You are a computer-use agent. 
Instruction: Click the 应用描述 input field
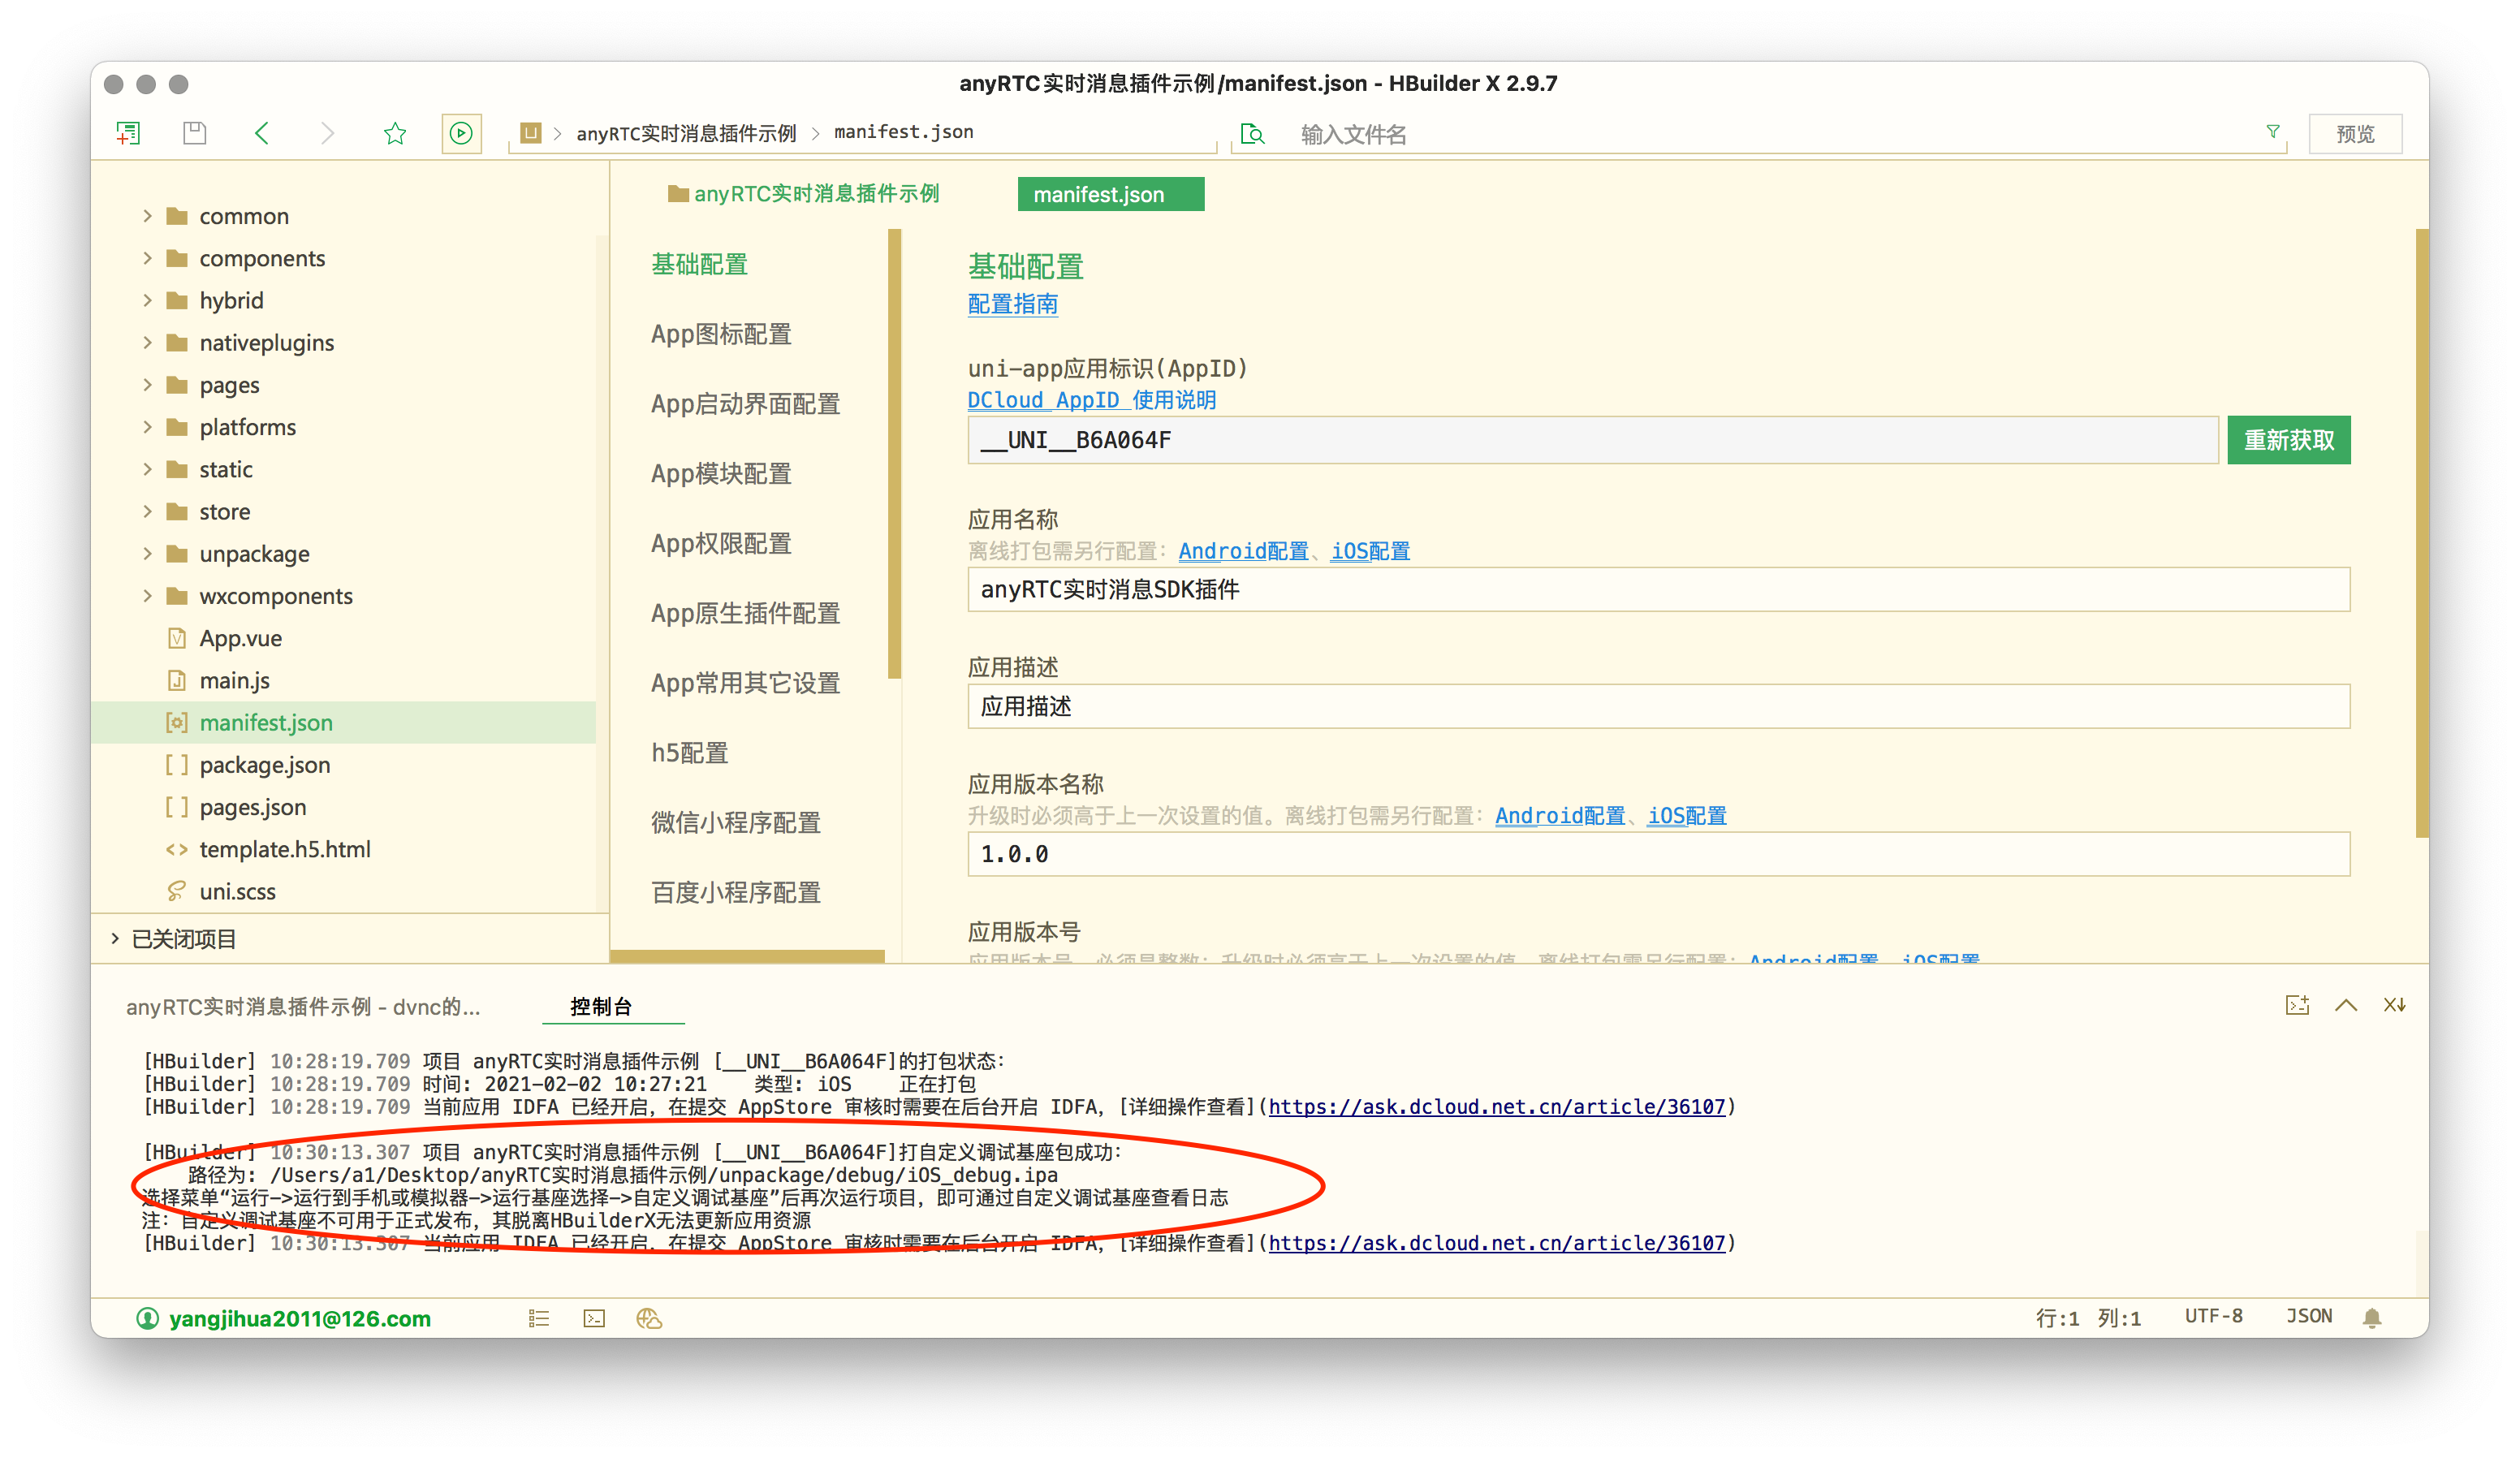pos(1658,706)
